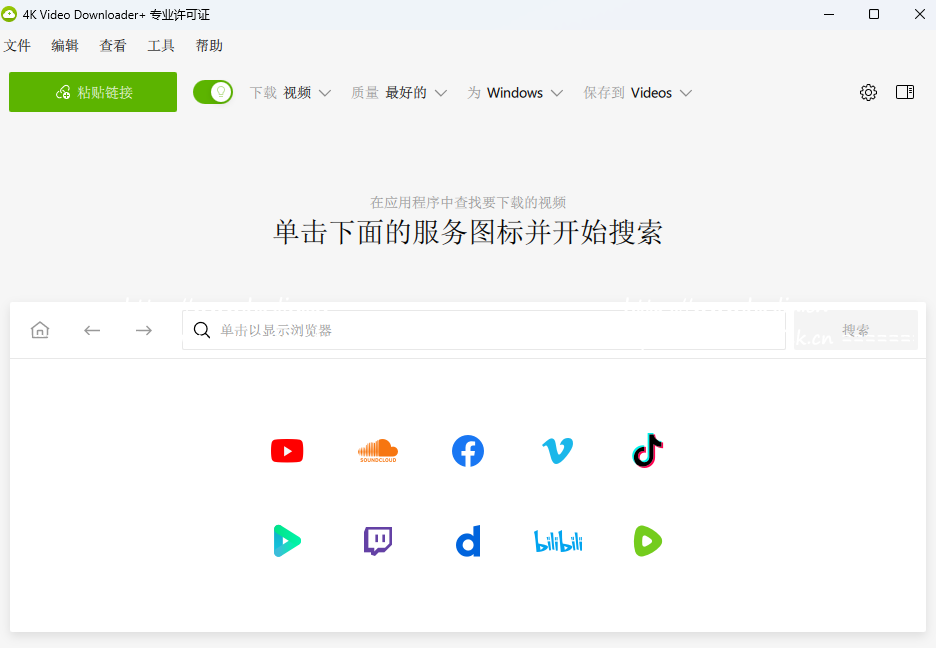Open the Rumble green play icon
Screen dimensions: 936x648
point(648,541)
